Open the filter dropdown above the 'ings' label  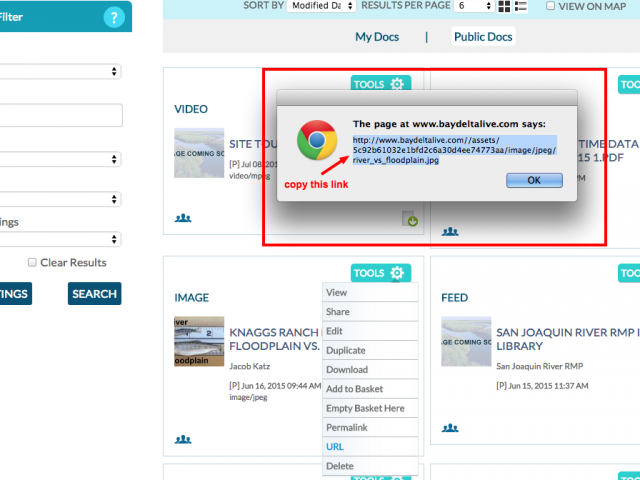click(x=60, y=199)
